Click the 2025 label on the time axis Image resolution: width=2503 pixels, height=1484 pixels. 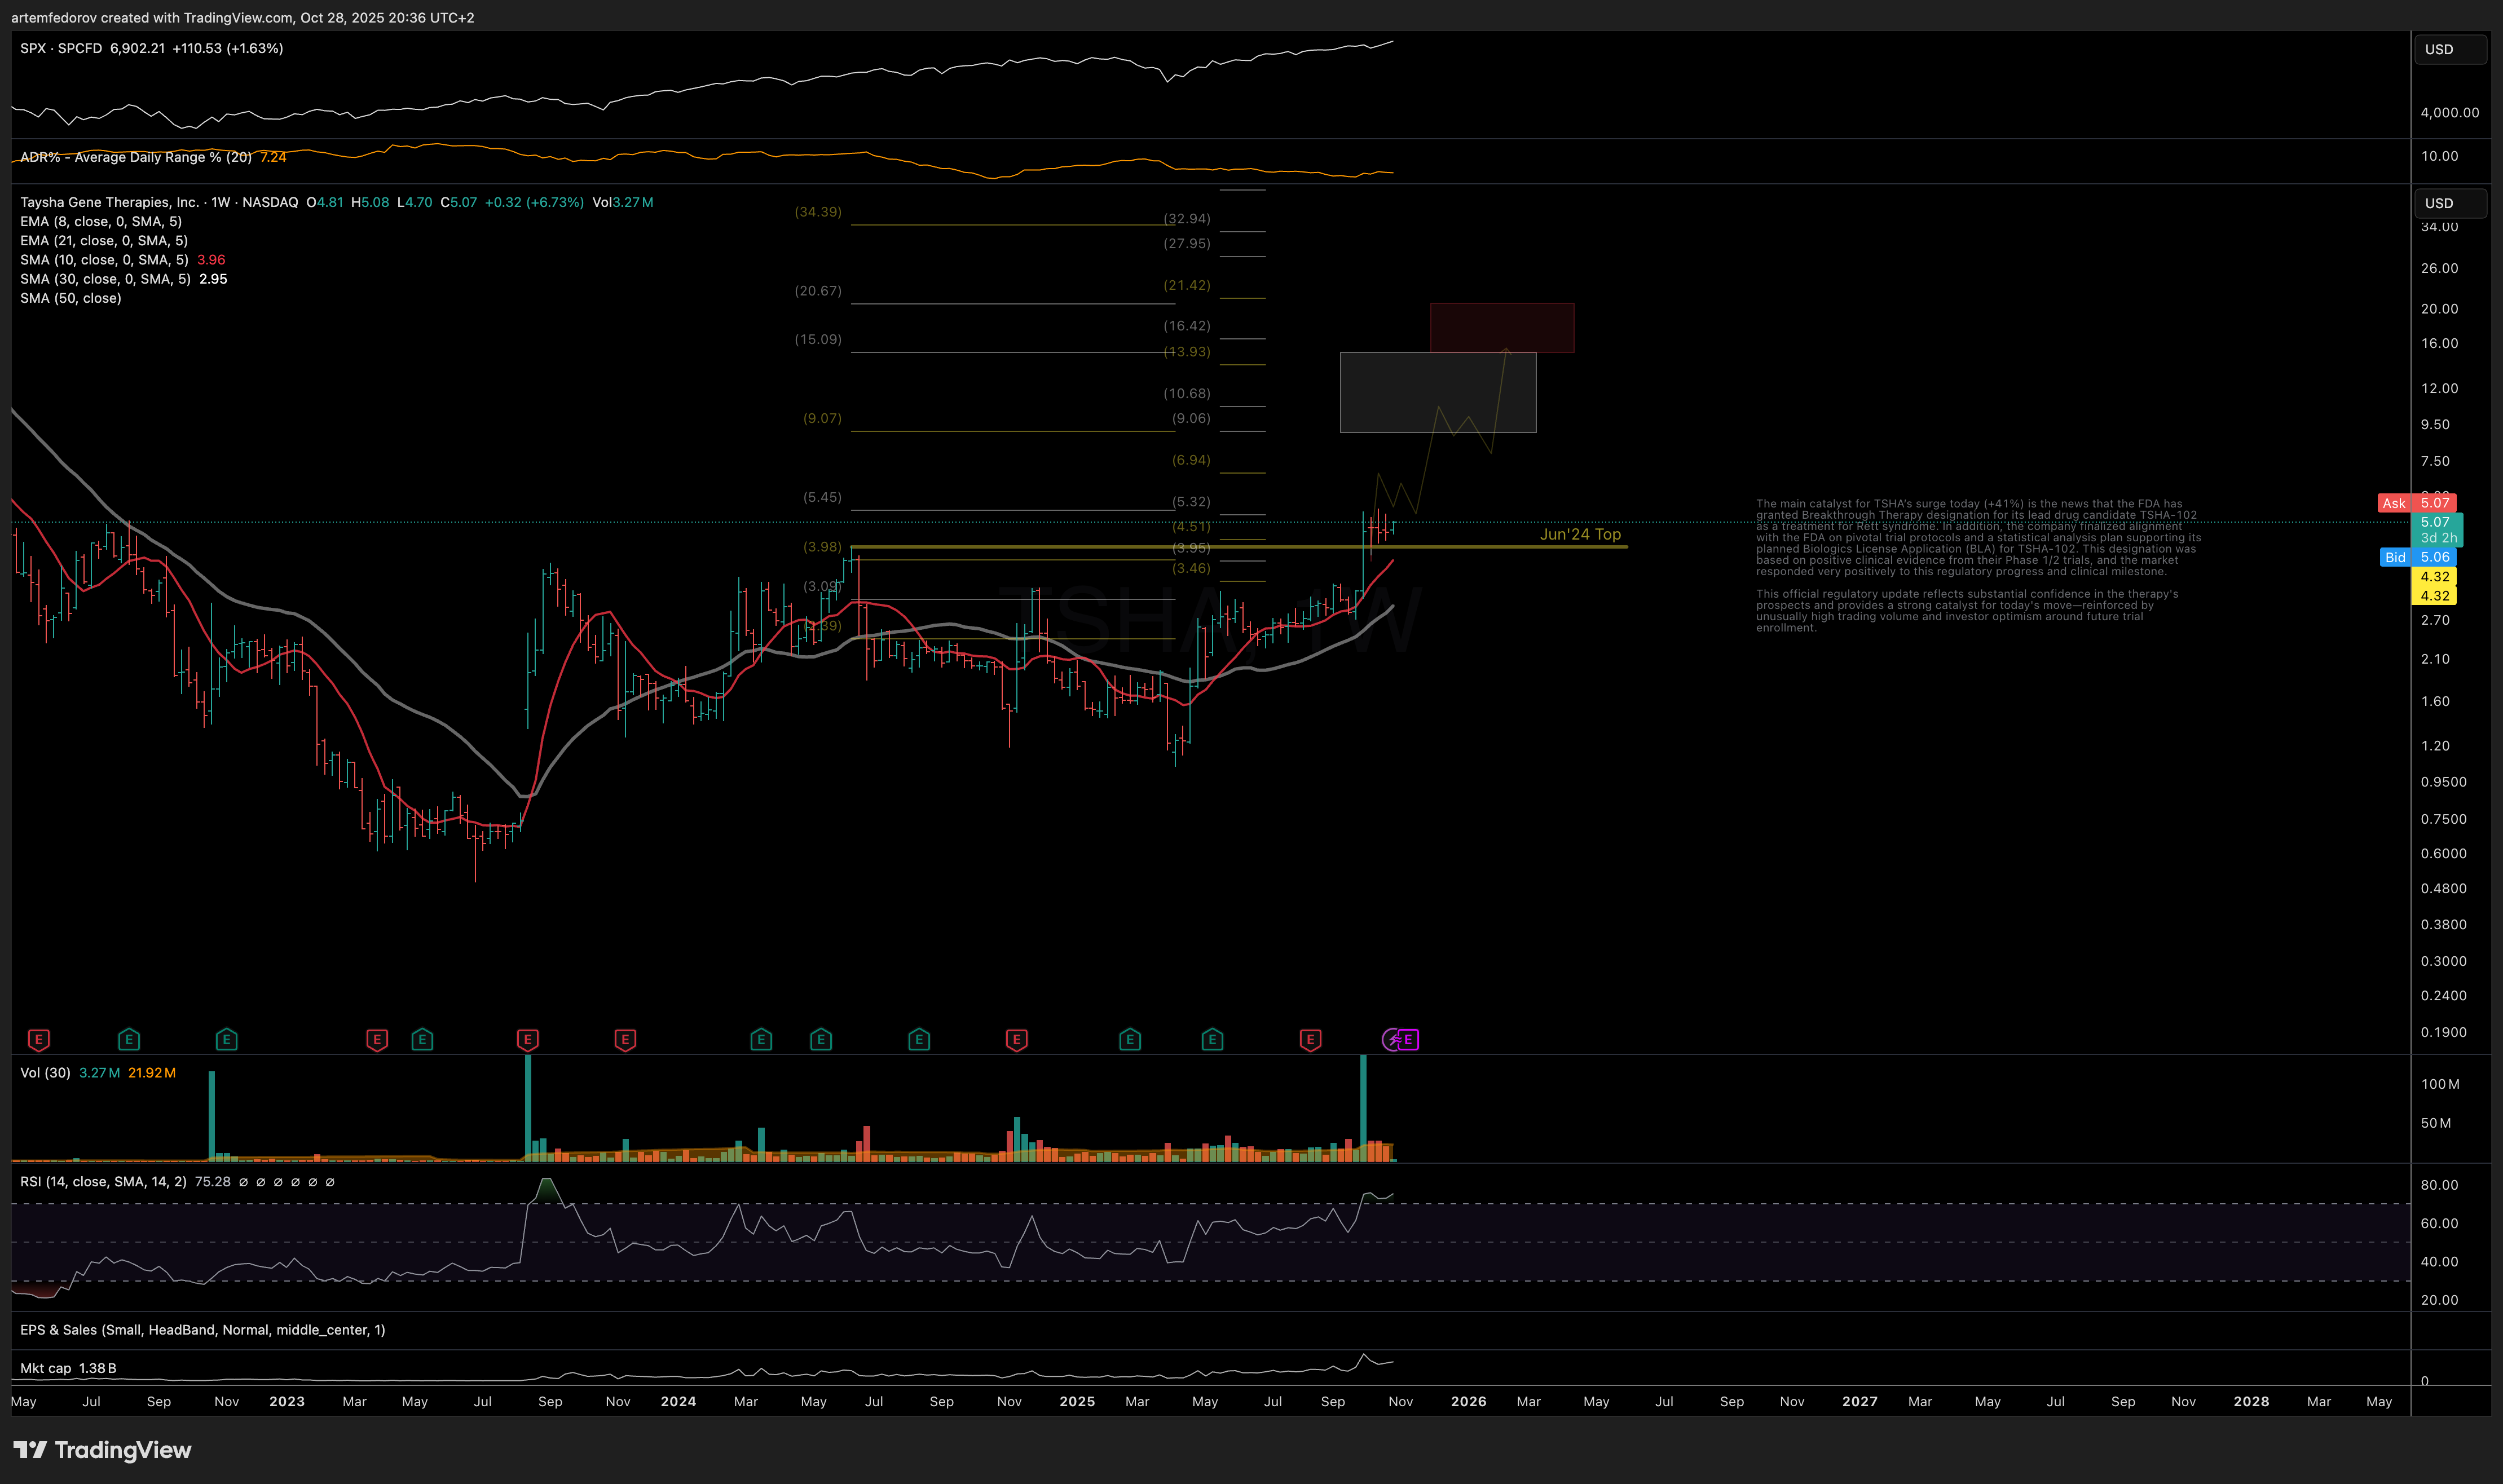click(1077, 1401)
